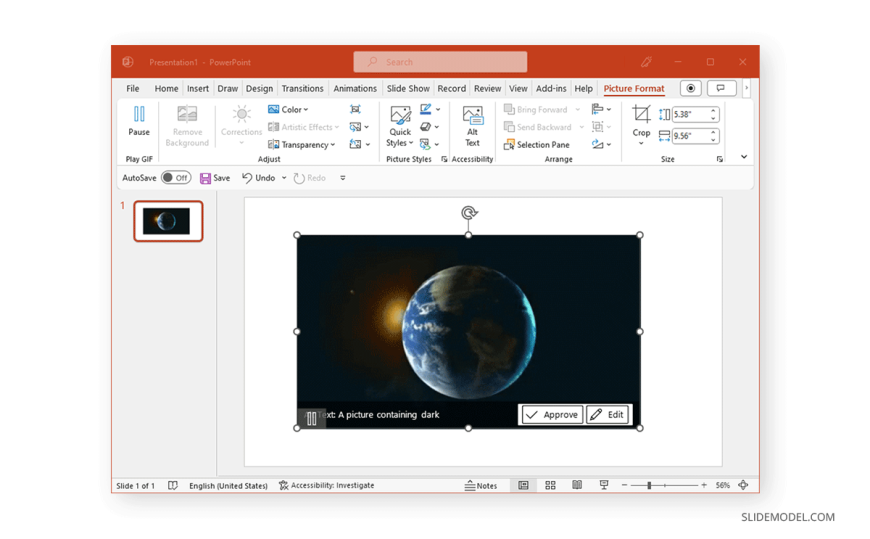Click the shape width field
Viewport: 870px width, 539px height.
pos(690,136)
